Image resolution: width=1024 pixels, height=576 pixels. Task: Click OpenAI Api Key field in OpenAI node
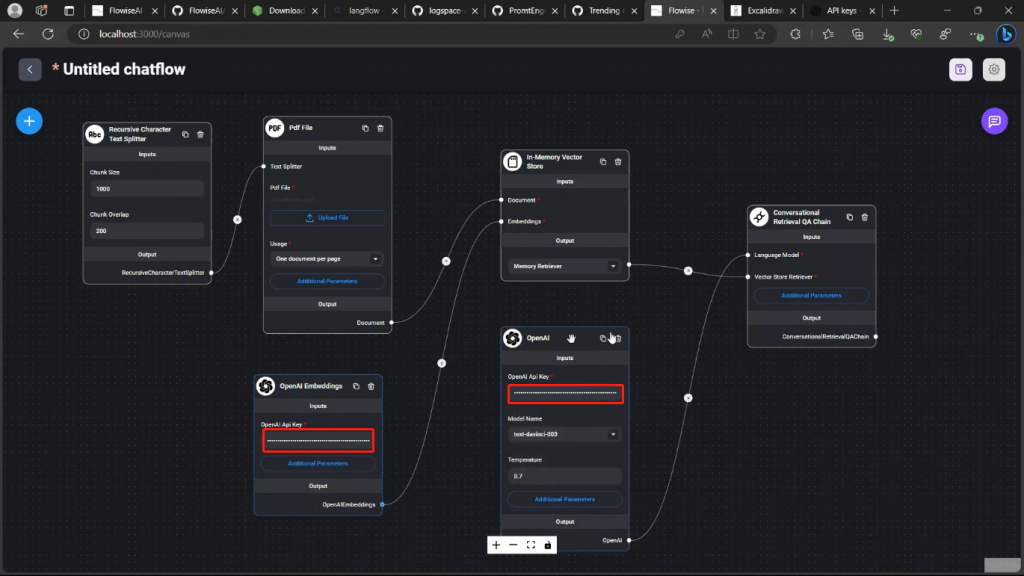pyautogui.click(x=566, y=393)
